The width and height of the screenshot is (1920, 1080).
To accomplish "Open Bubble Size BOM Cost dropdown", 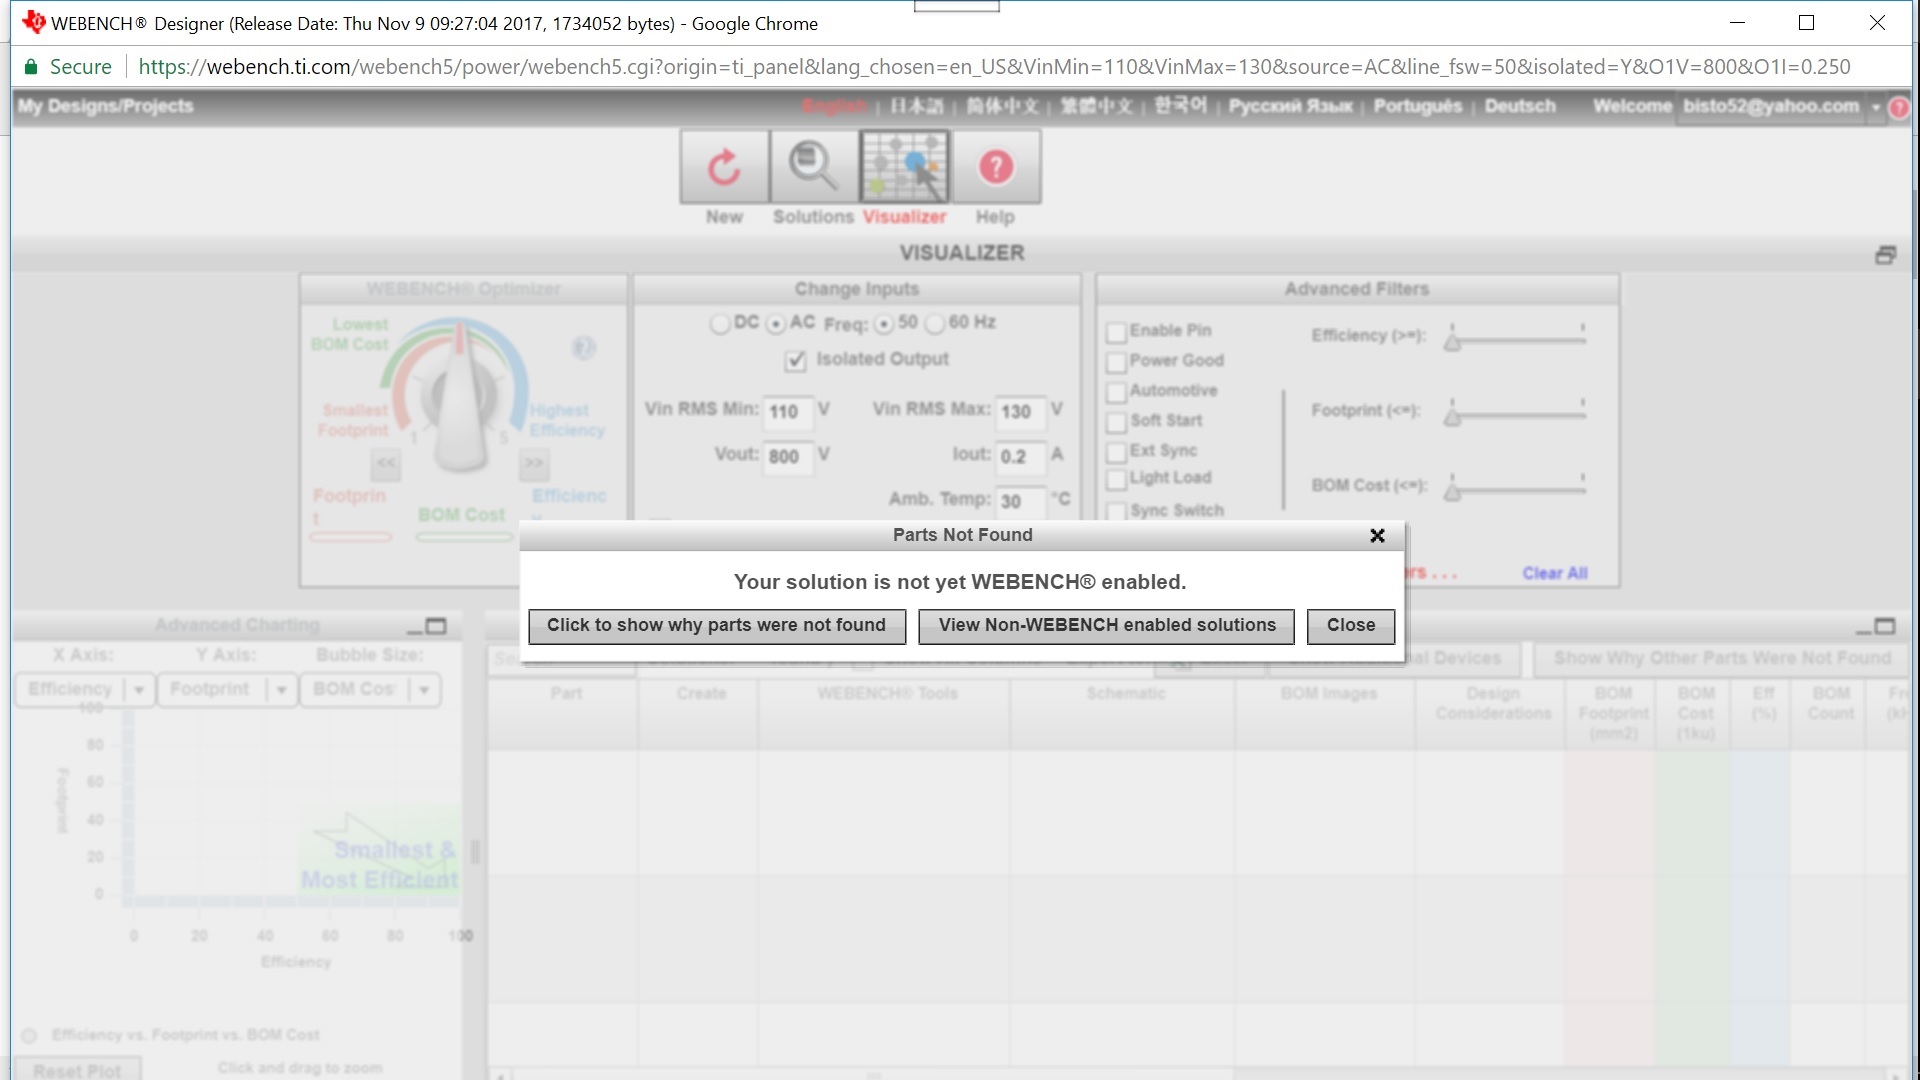I will click(370, 690).
